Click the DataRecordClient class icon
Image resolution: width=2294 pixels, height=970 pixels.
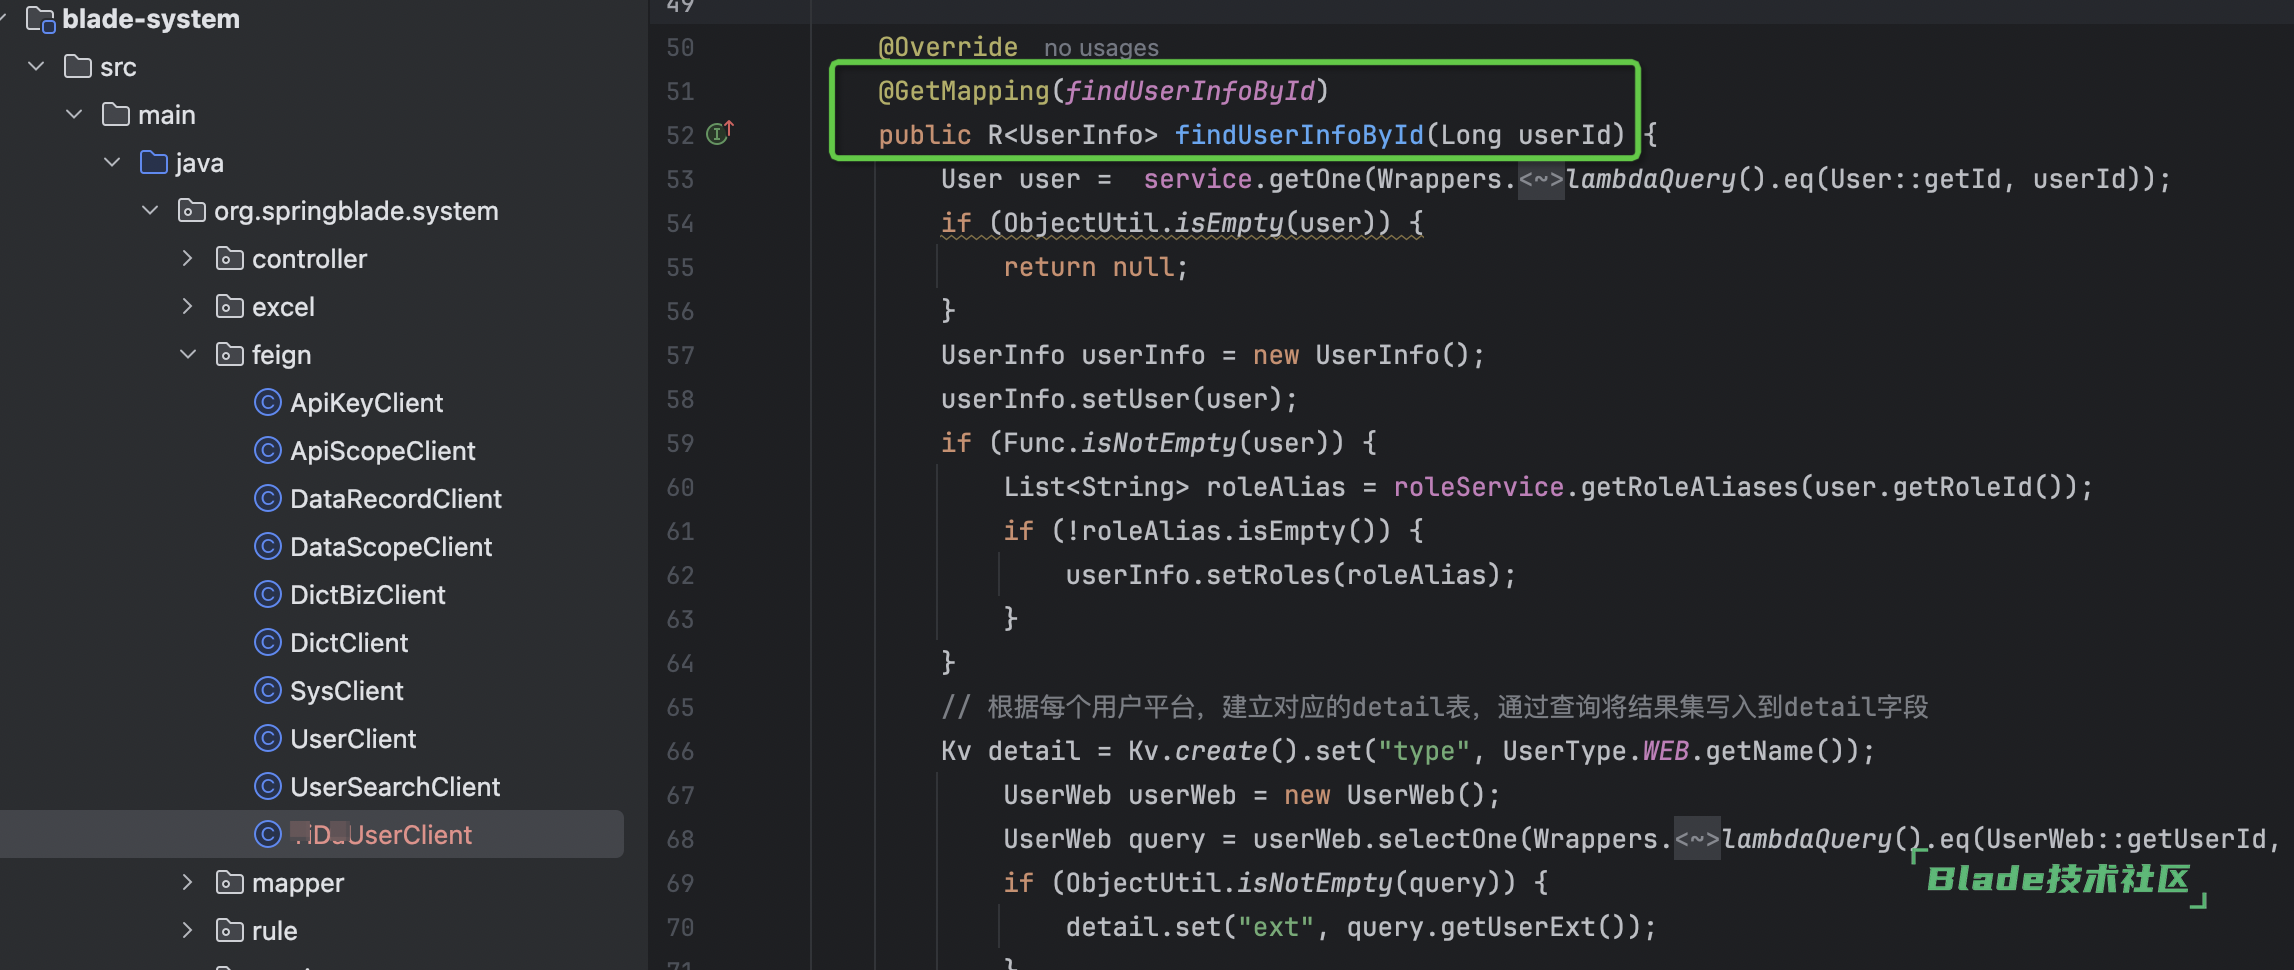[x=267, y=498]
